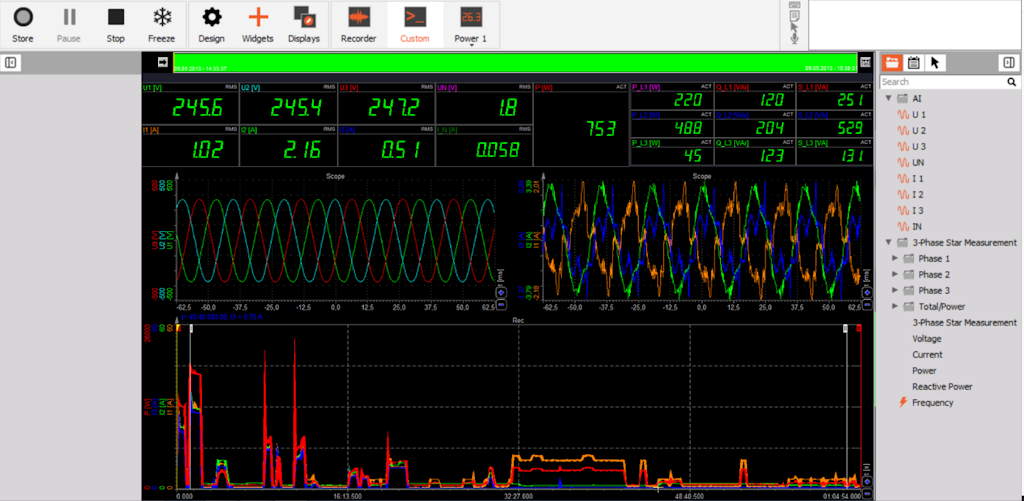Screen dimensions: 1024x501
Task: Click the recorder graph zoom icon
Action: [x=867, y=481]
